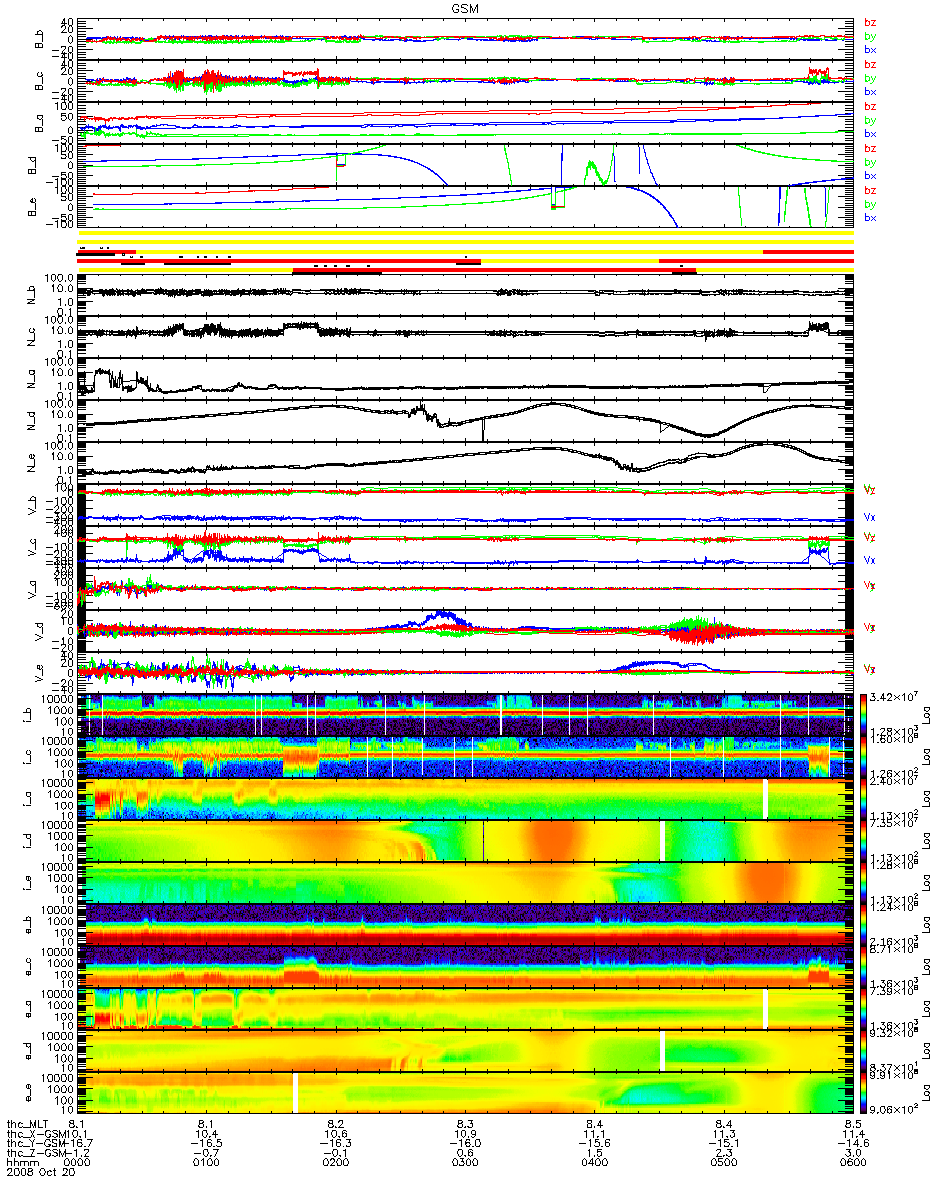Select the Vx legend label in V_b panel

click(870, 518)
